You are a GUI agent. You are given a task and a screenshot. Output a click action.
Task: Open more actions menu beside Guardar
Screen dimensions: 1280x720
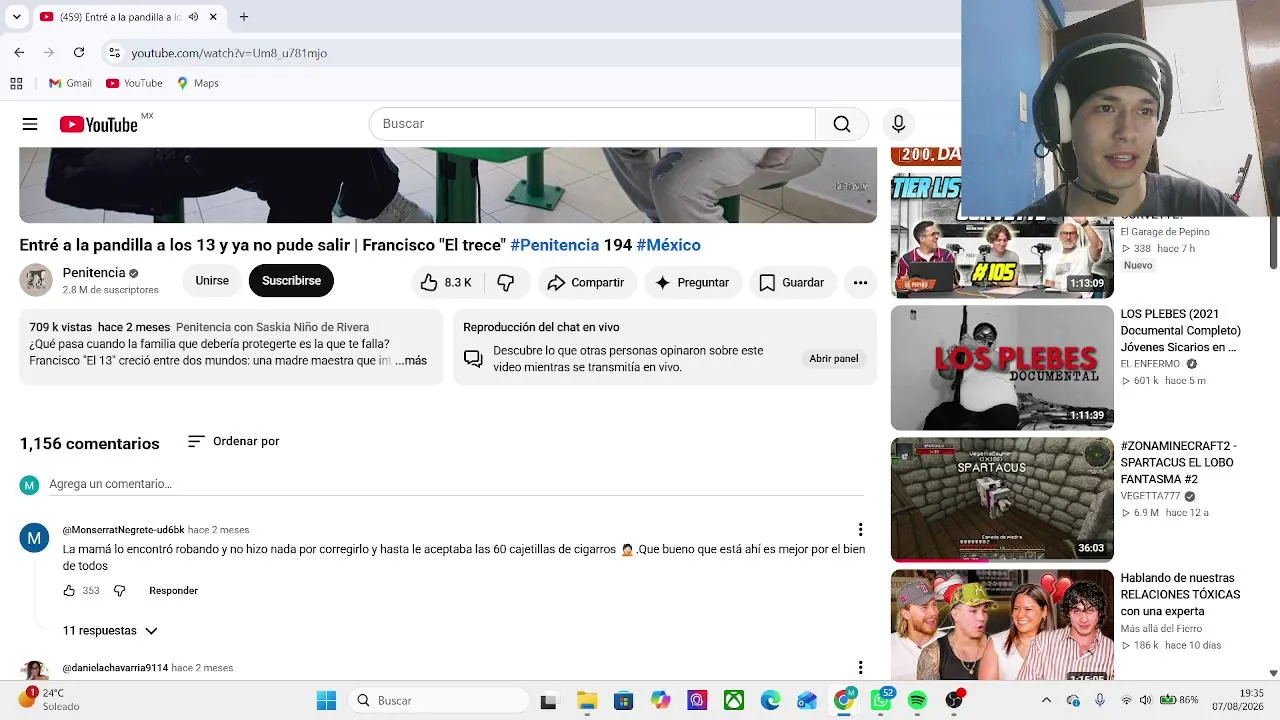point(860,283)
